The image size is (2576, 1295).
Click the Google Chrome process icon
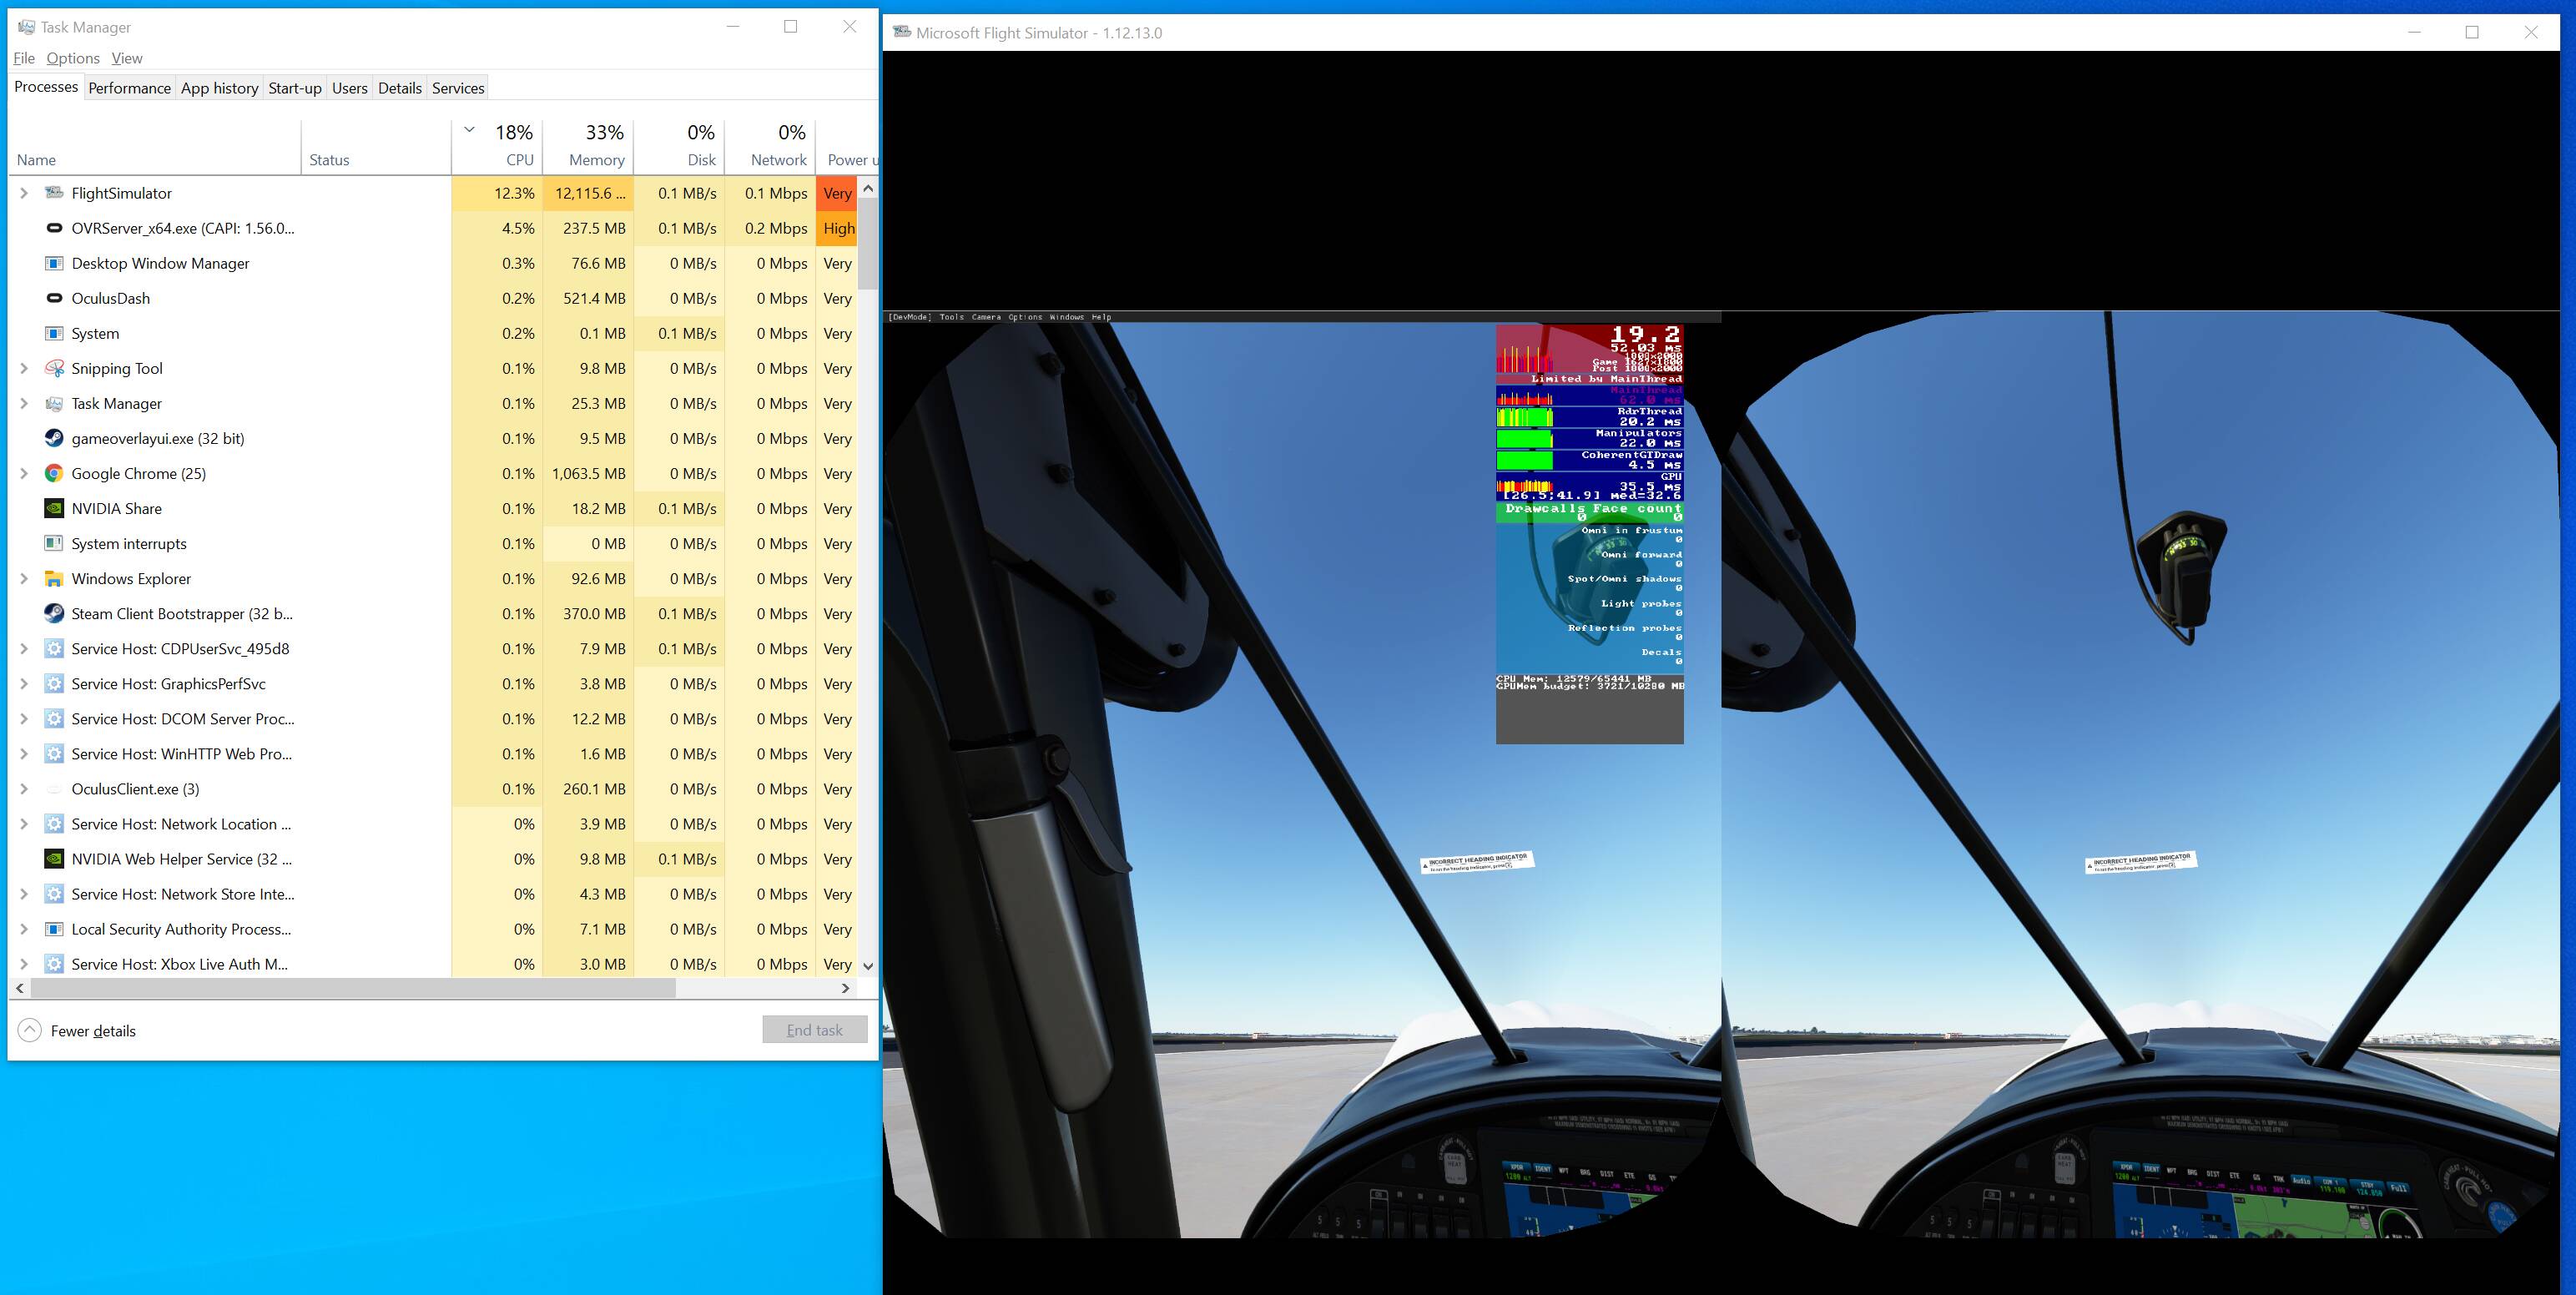tap(54, 473)
